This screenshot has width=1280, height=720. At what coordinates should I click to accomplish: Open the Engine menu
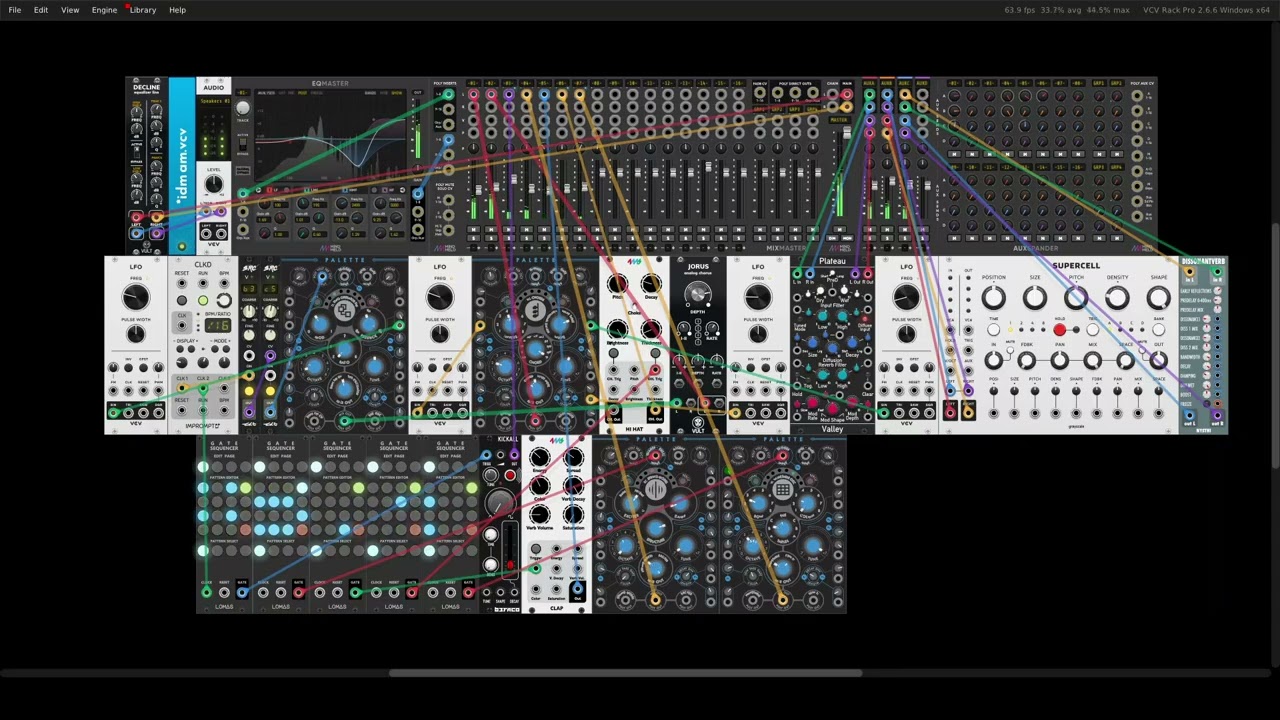104,10
